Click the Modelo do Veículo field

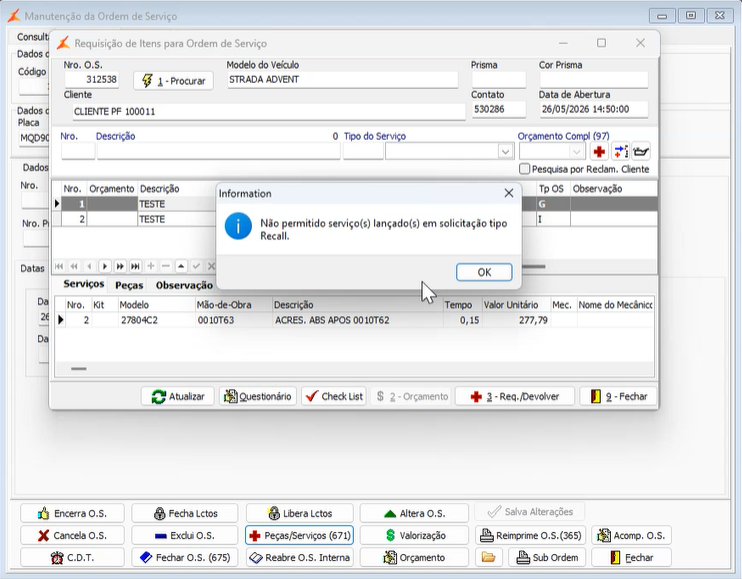342,79
